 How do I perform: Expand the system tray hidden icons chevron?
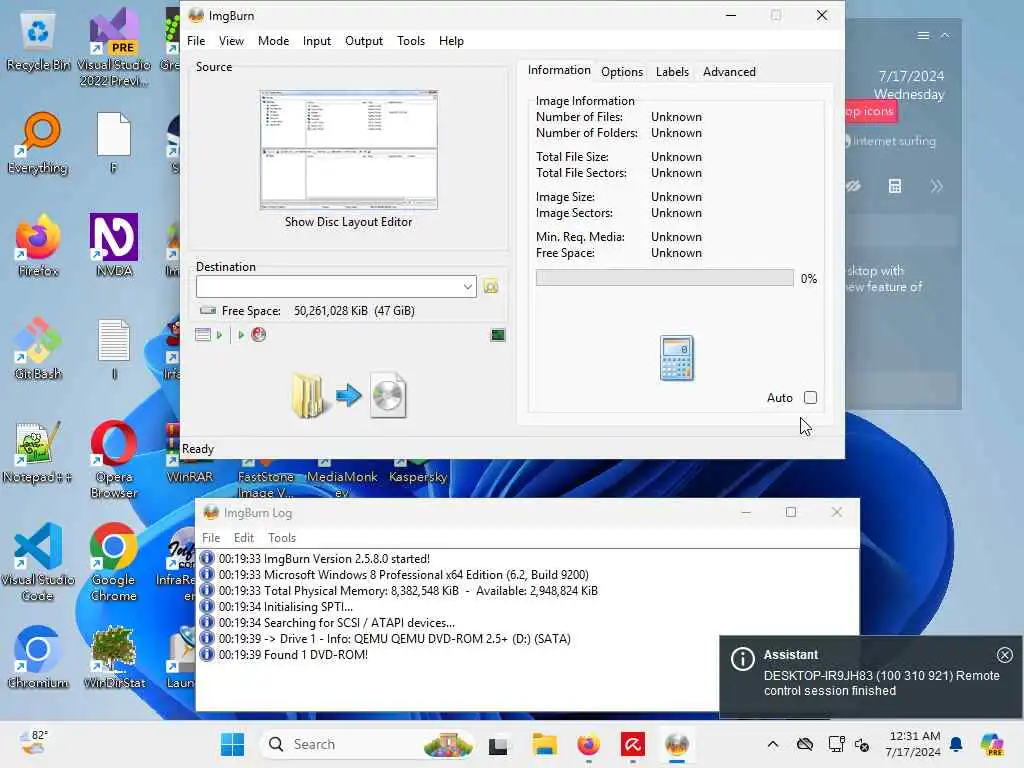773,744
